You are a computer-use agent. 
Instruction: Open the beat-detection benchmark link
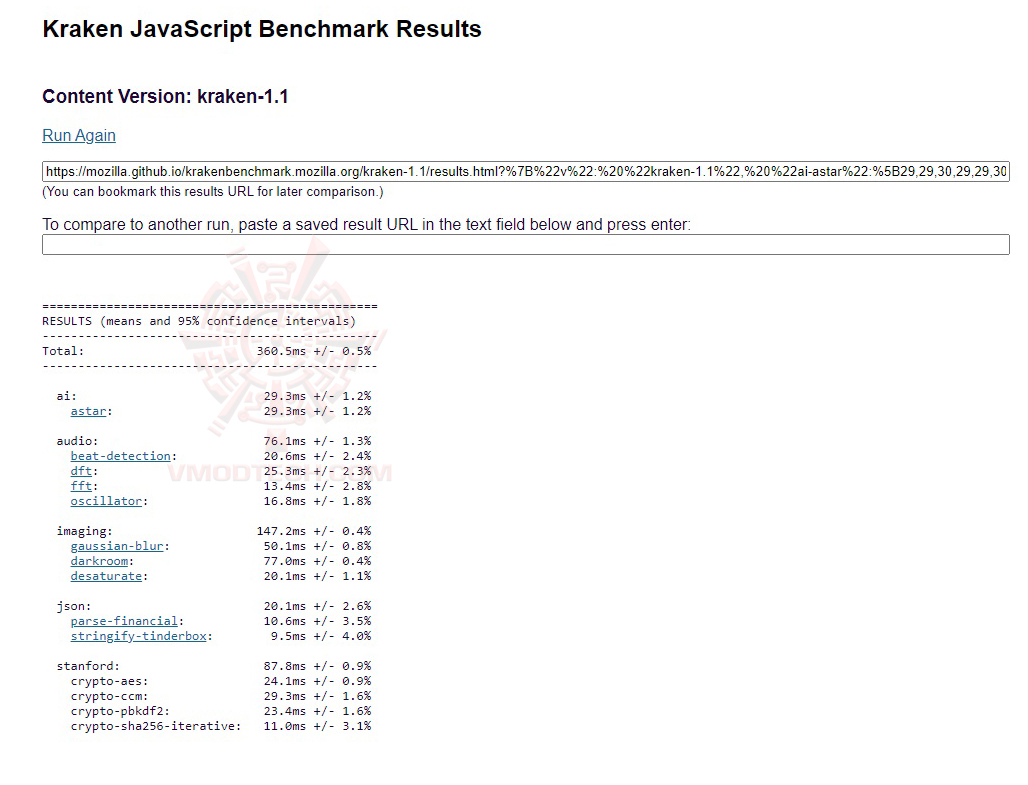(x=121, y=456)
